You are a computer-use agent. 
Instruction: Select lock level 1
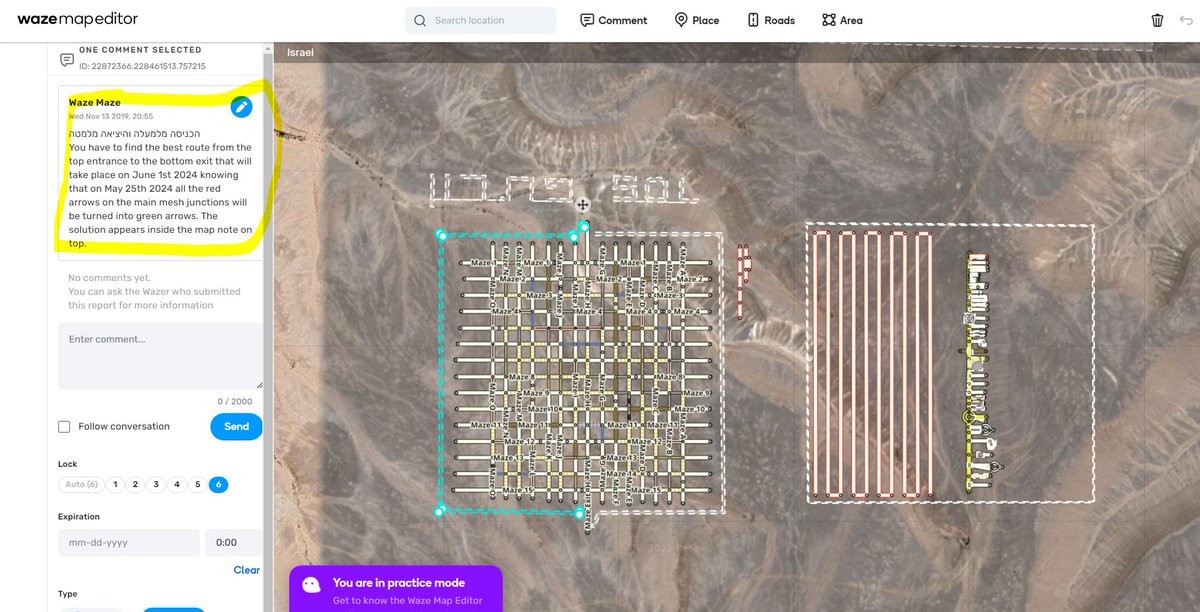click(115, 485)
